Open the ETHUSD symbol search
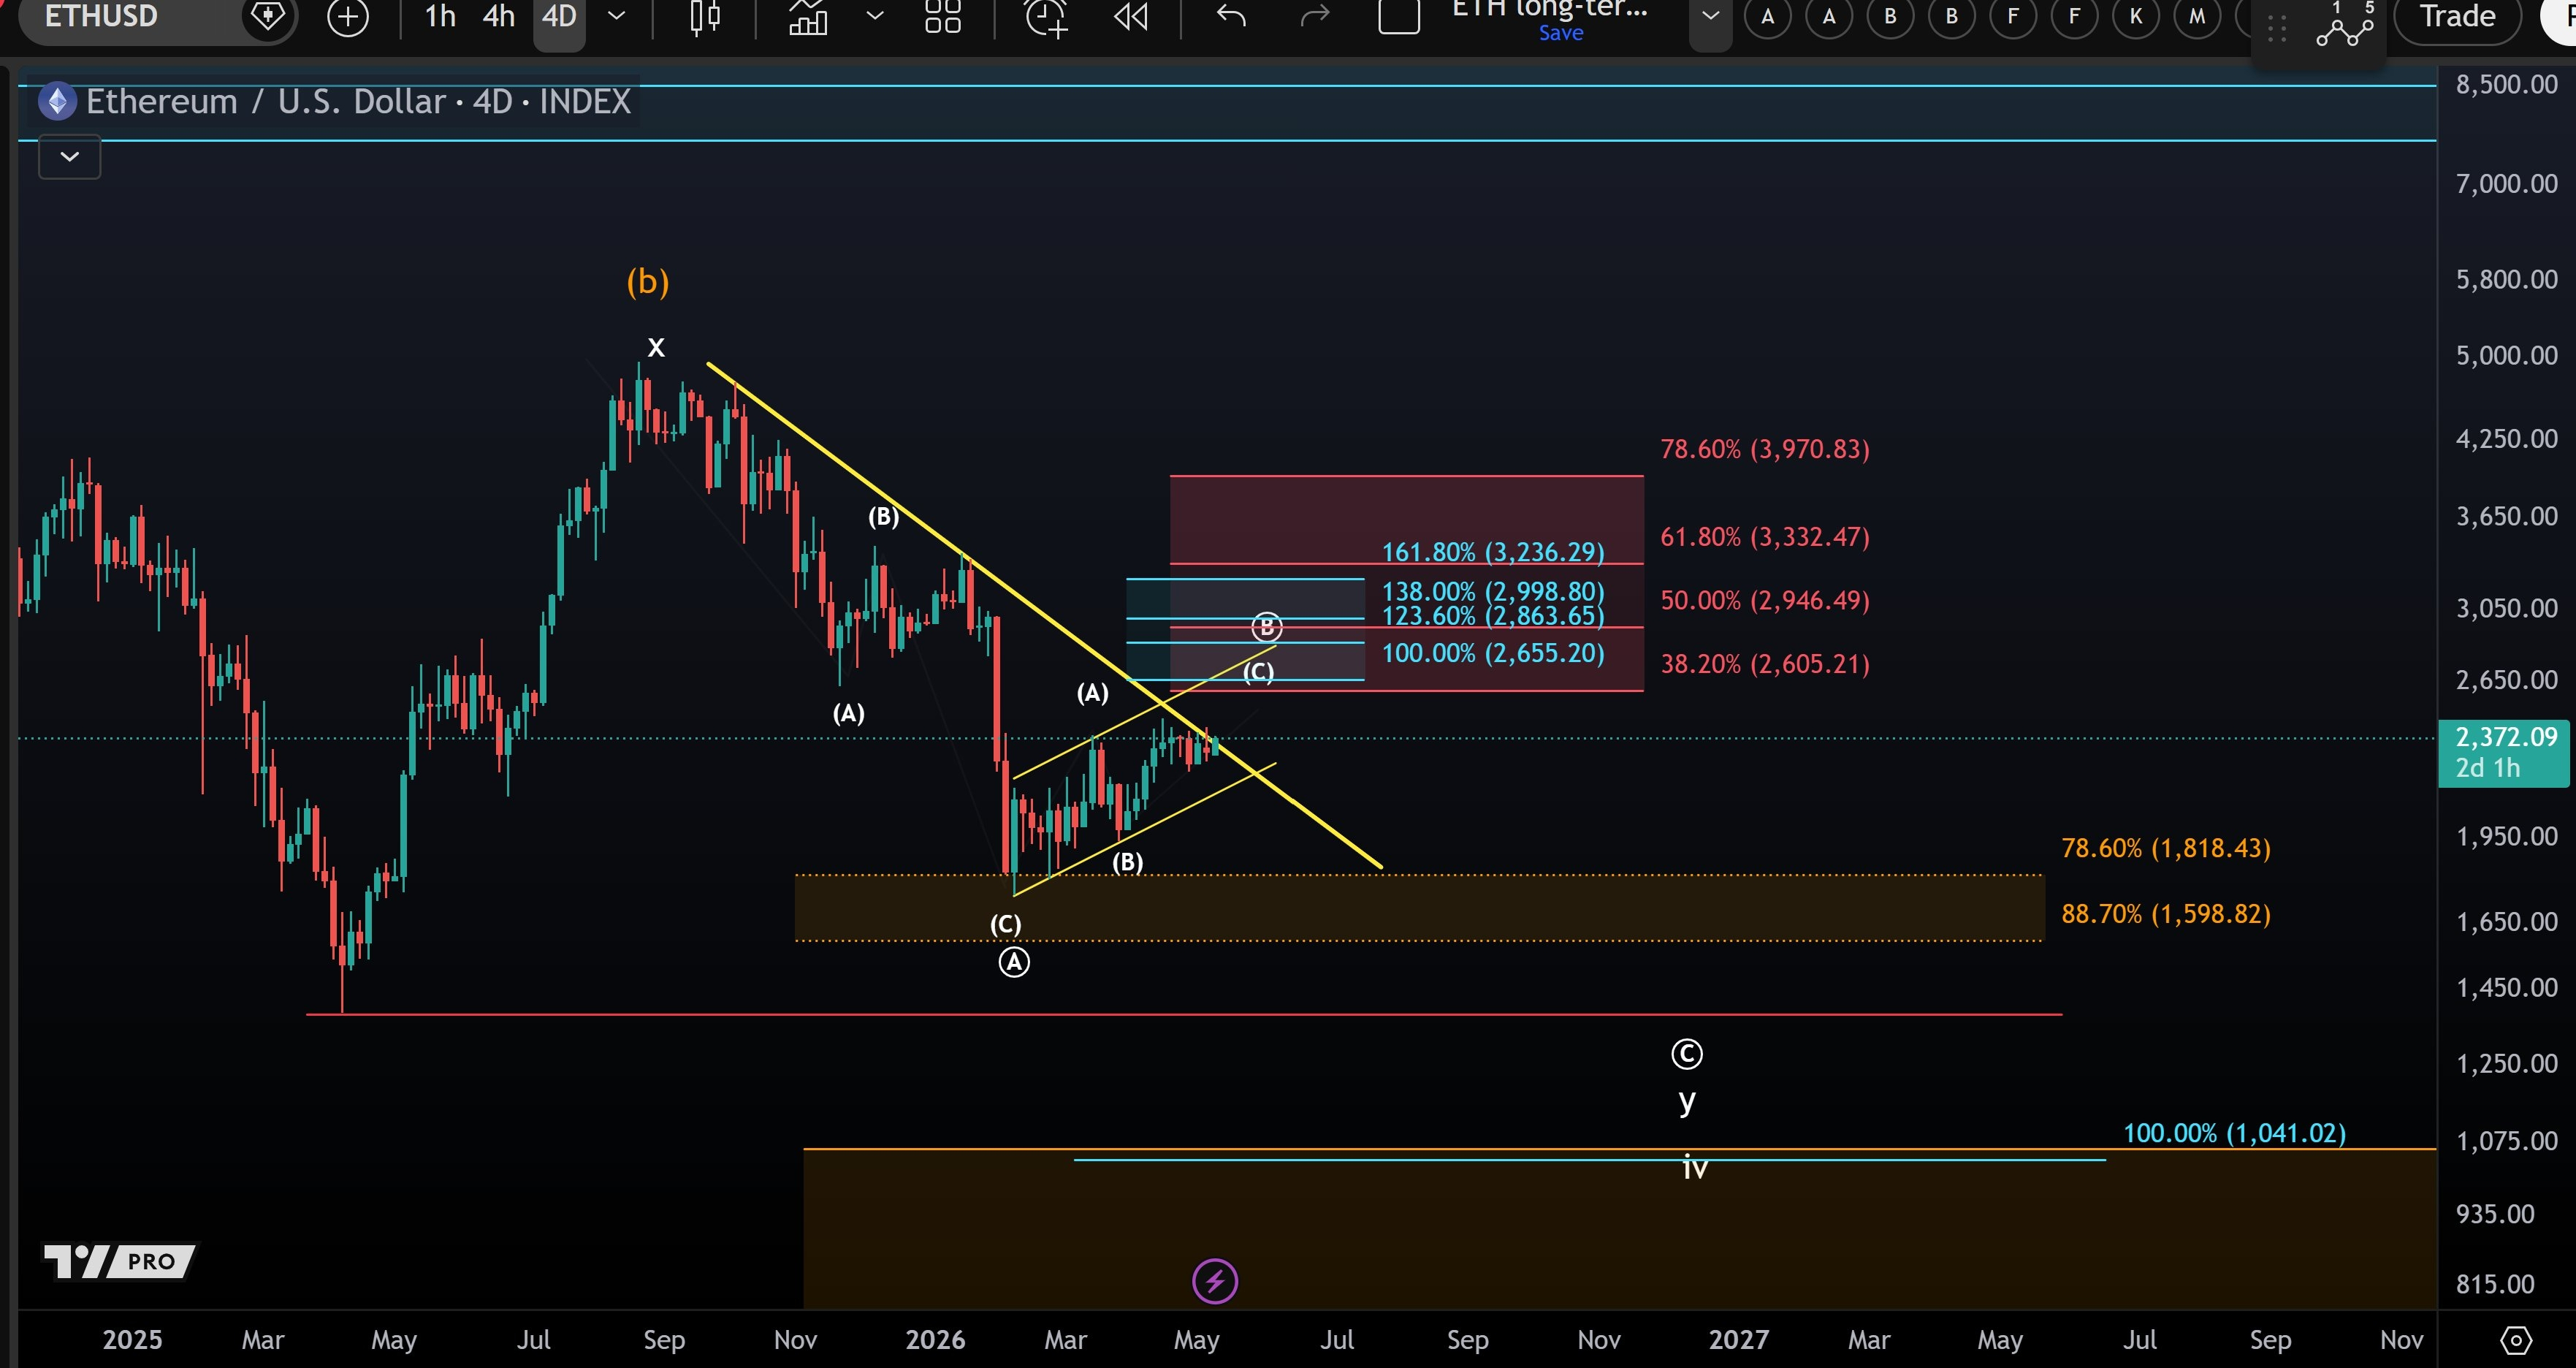Screen dimensions: 2576x1368 pos(101,16)
